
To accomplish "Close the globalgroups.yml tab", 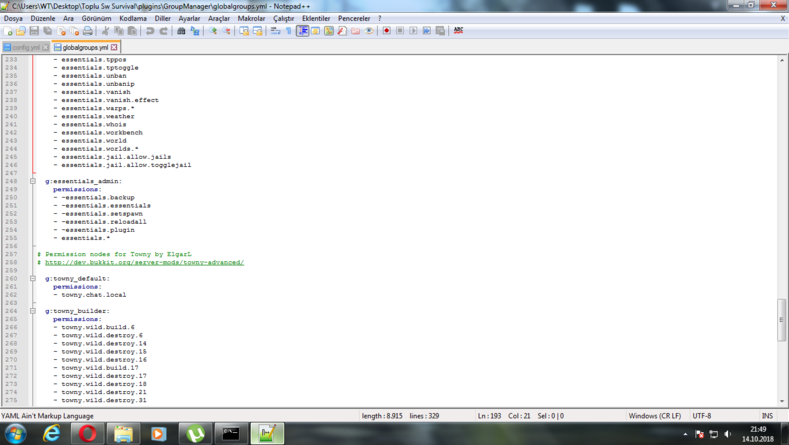I will (114, 47).
